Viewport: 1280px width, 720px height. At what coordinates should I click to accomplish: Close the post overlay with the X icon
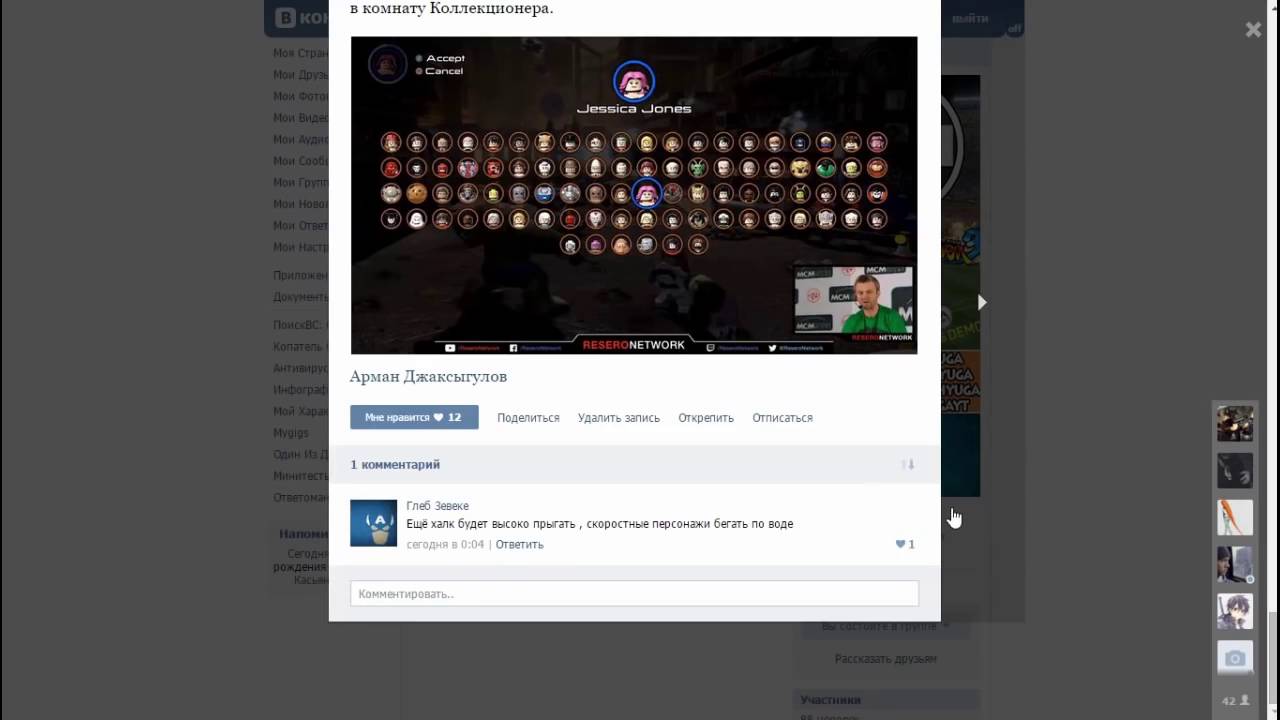coord(1253,30)
